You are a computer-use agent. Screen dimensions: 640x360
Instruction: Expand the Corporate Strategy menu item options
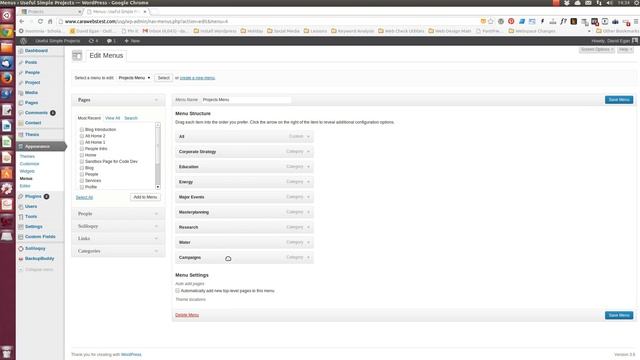[309, 151]
